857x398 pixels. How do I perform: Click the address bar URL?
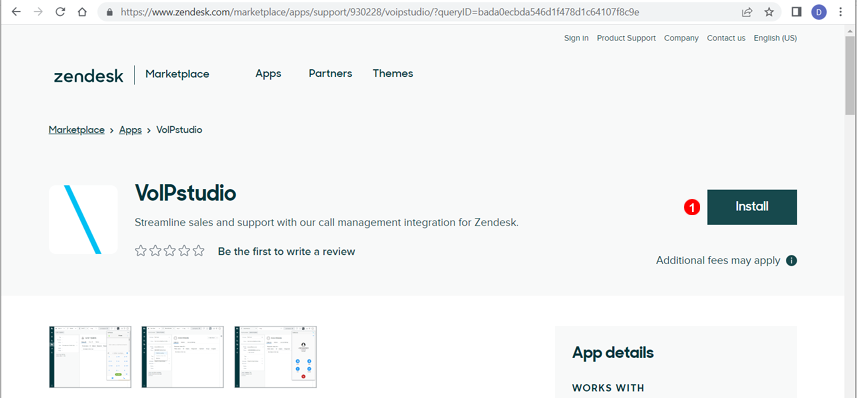coord(379,11)
